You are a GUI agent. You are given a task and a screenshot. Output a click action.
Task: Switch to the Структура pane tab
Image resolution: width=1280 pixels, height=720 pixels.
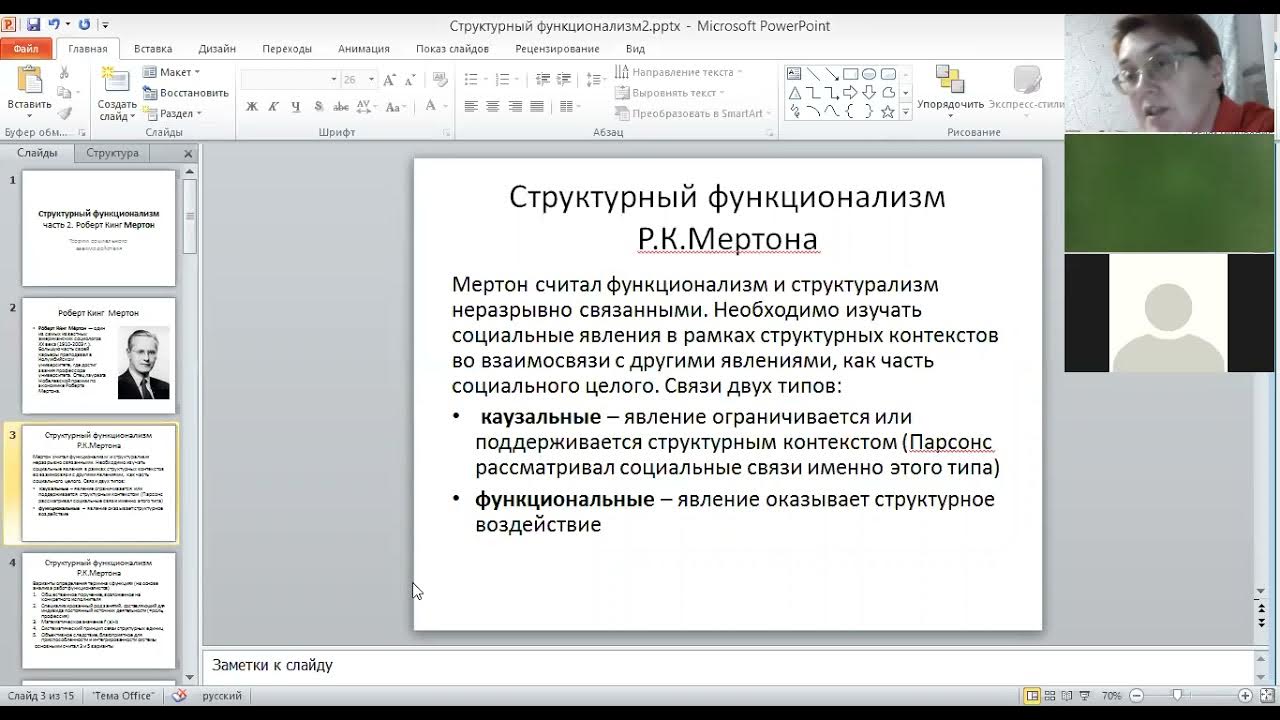pos(112,153)
